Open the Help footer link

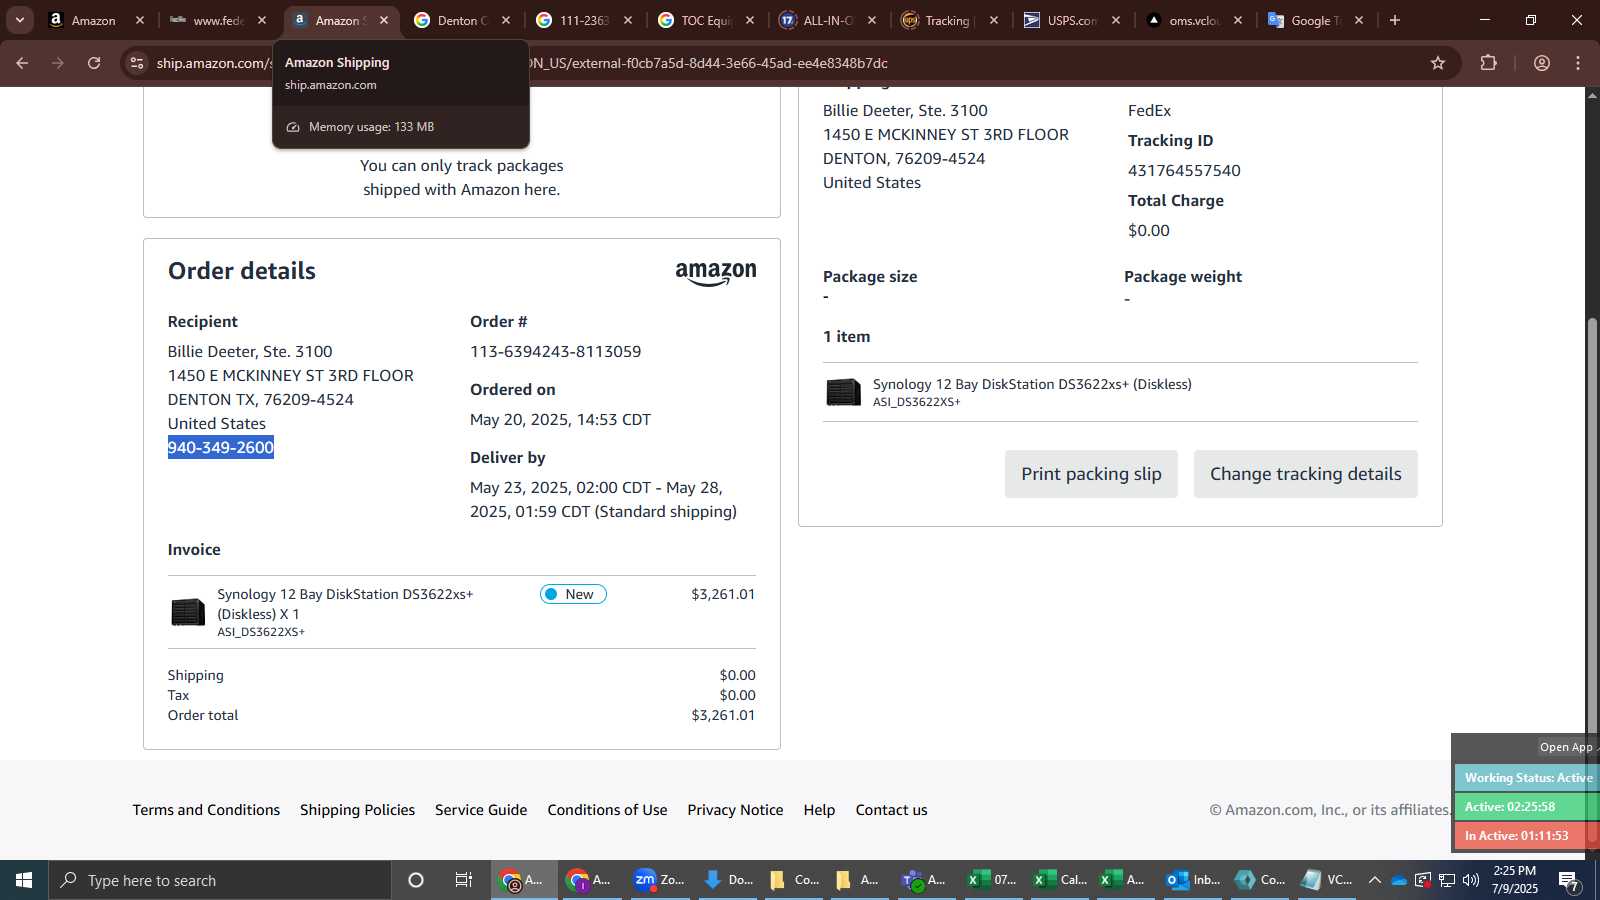click(x=819, y=810)
